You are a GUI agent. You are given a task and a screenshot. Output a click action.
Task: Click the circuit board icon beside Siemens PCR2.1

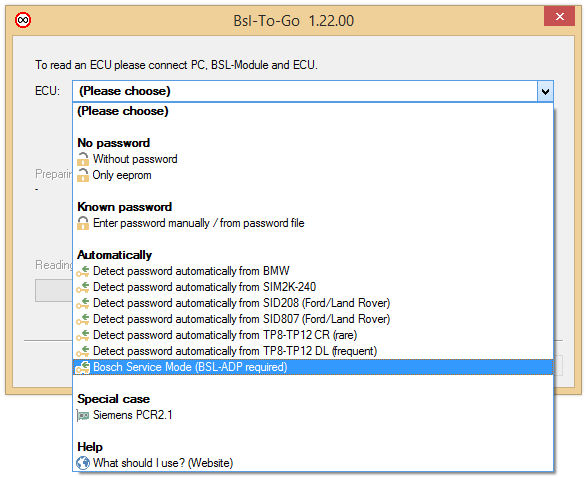(83, 415)
